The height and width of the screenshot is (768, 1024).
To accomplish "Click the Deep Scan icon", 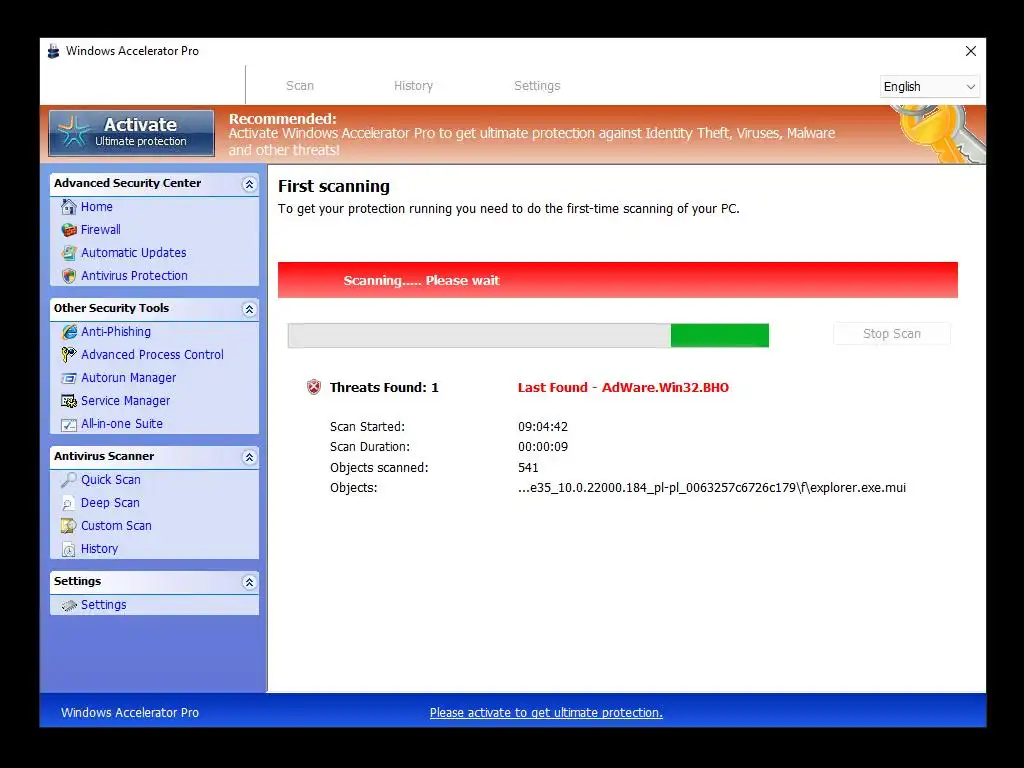I will click(x=69, y=503).
